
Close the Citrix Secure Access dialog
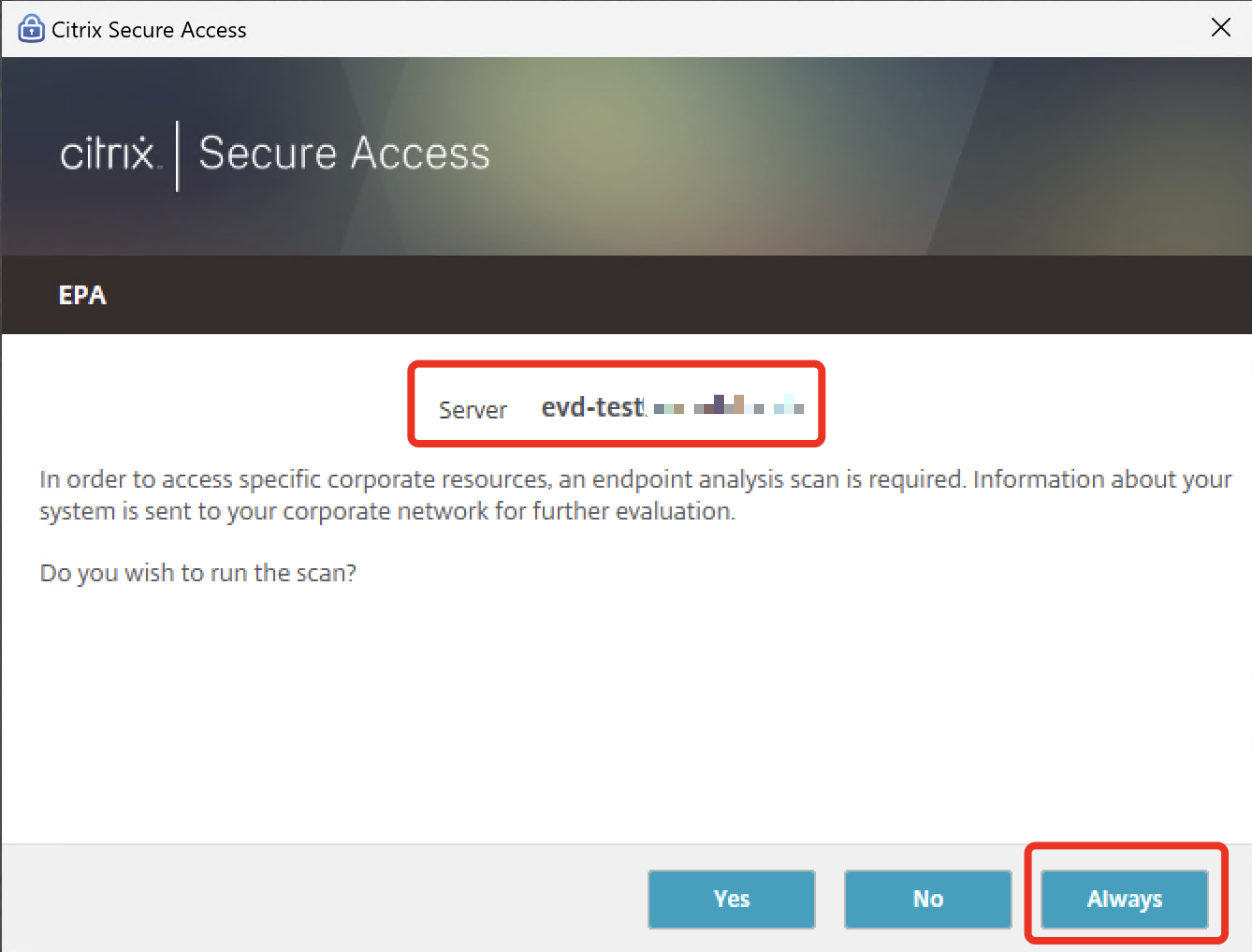pyautogui.click(x=1220, y=27)
